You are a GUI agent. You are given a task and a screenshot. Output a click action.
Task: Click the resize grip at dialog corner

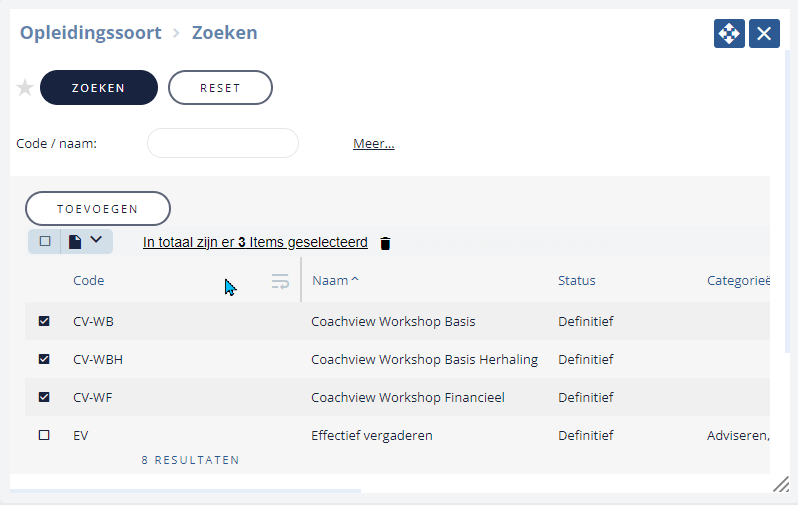pos(781,484)
